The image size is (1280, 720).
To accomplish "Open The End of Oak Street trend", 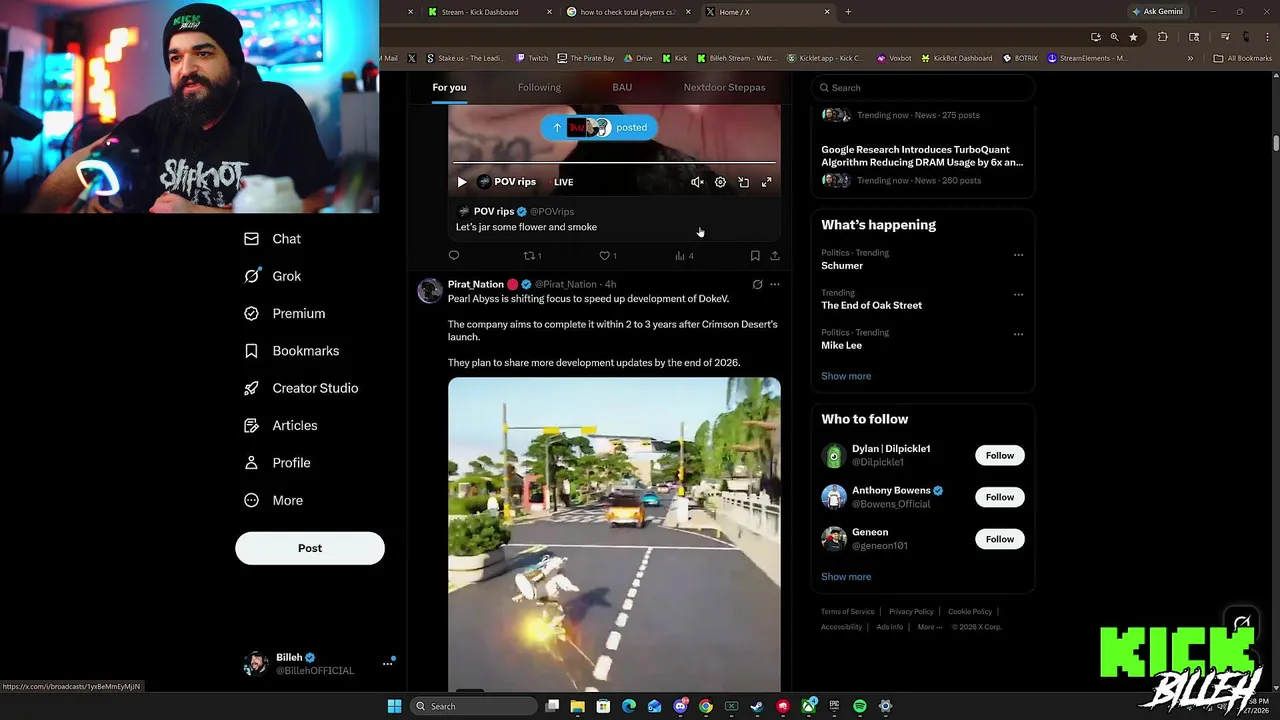I will point(871,306).
